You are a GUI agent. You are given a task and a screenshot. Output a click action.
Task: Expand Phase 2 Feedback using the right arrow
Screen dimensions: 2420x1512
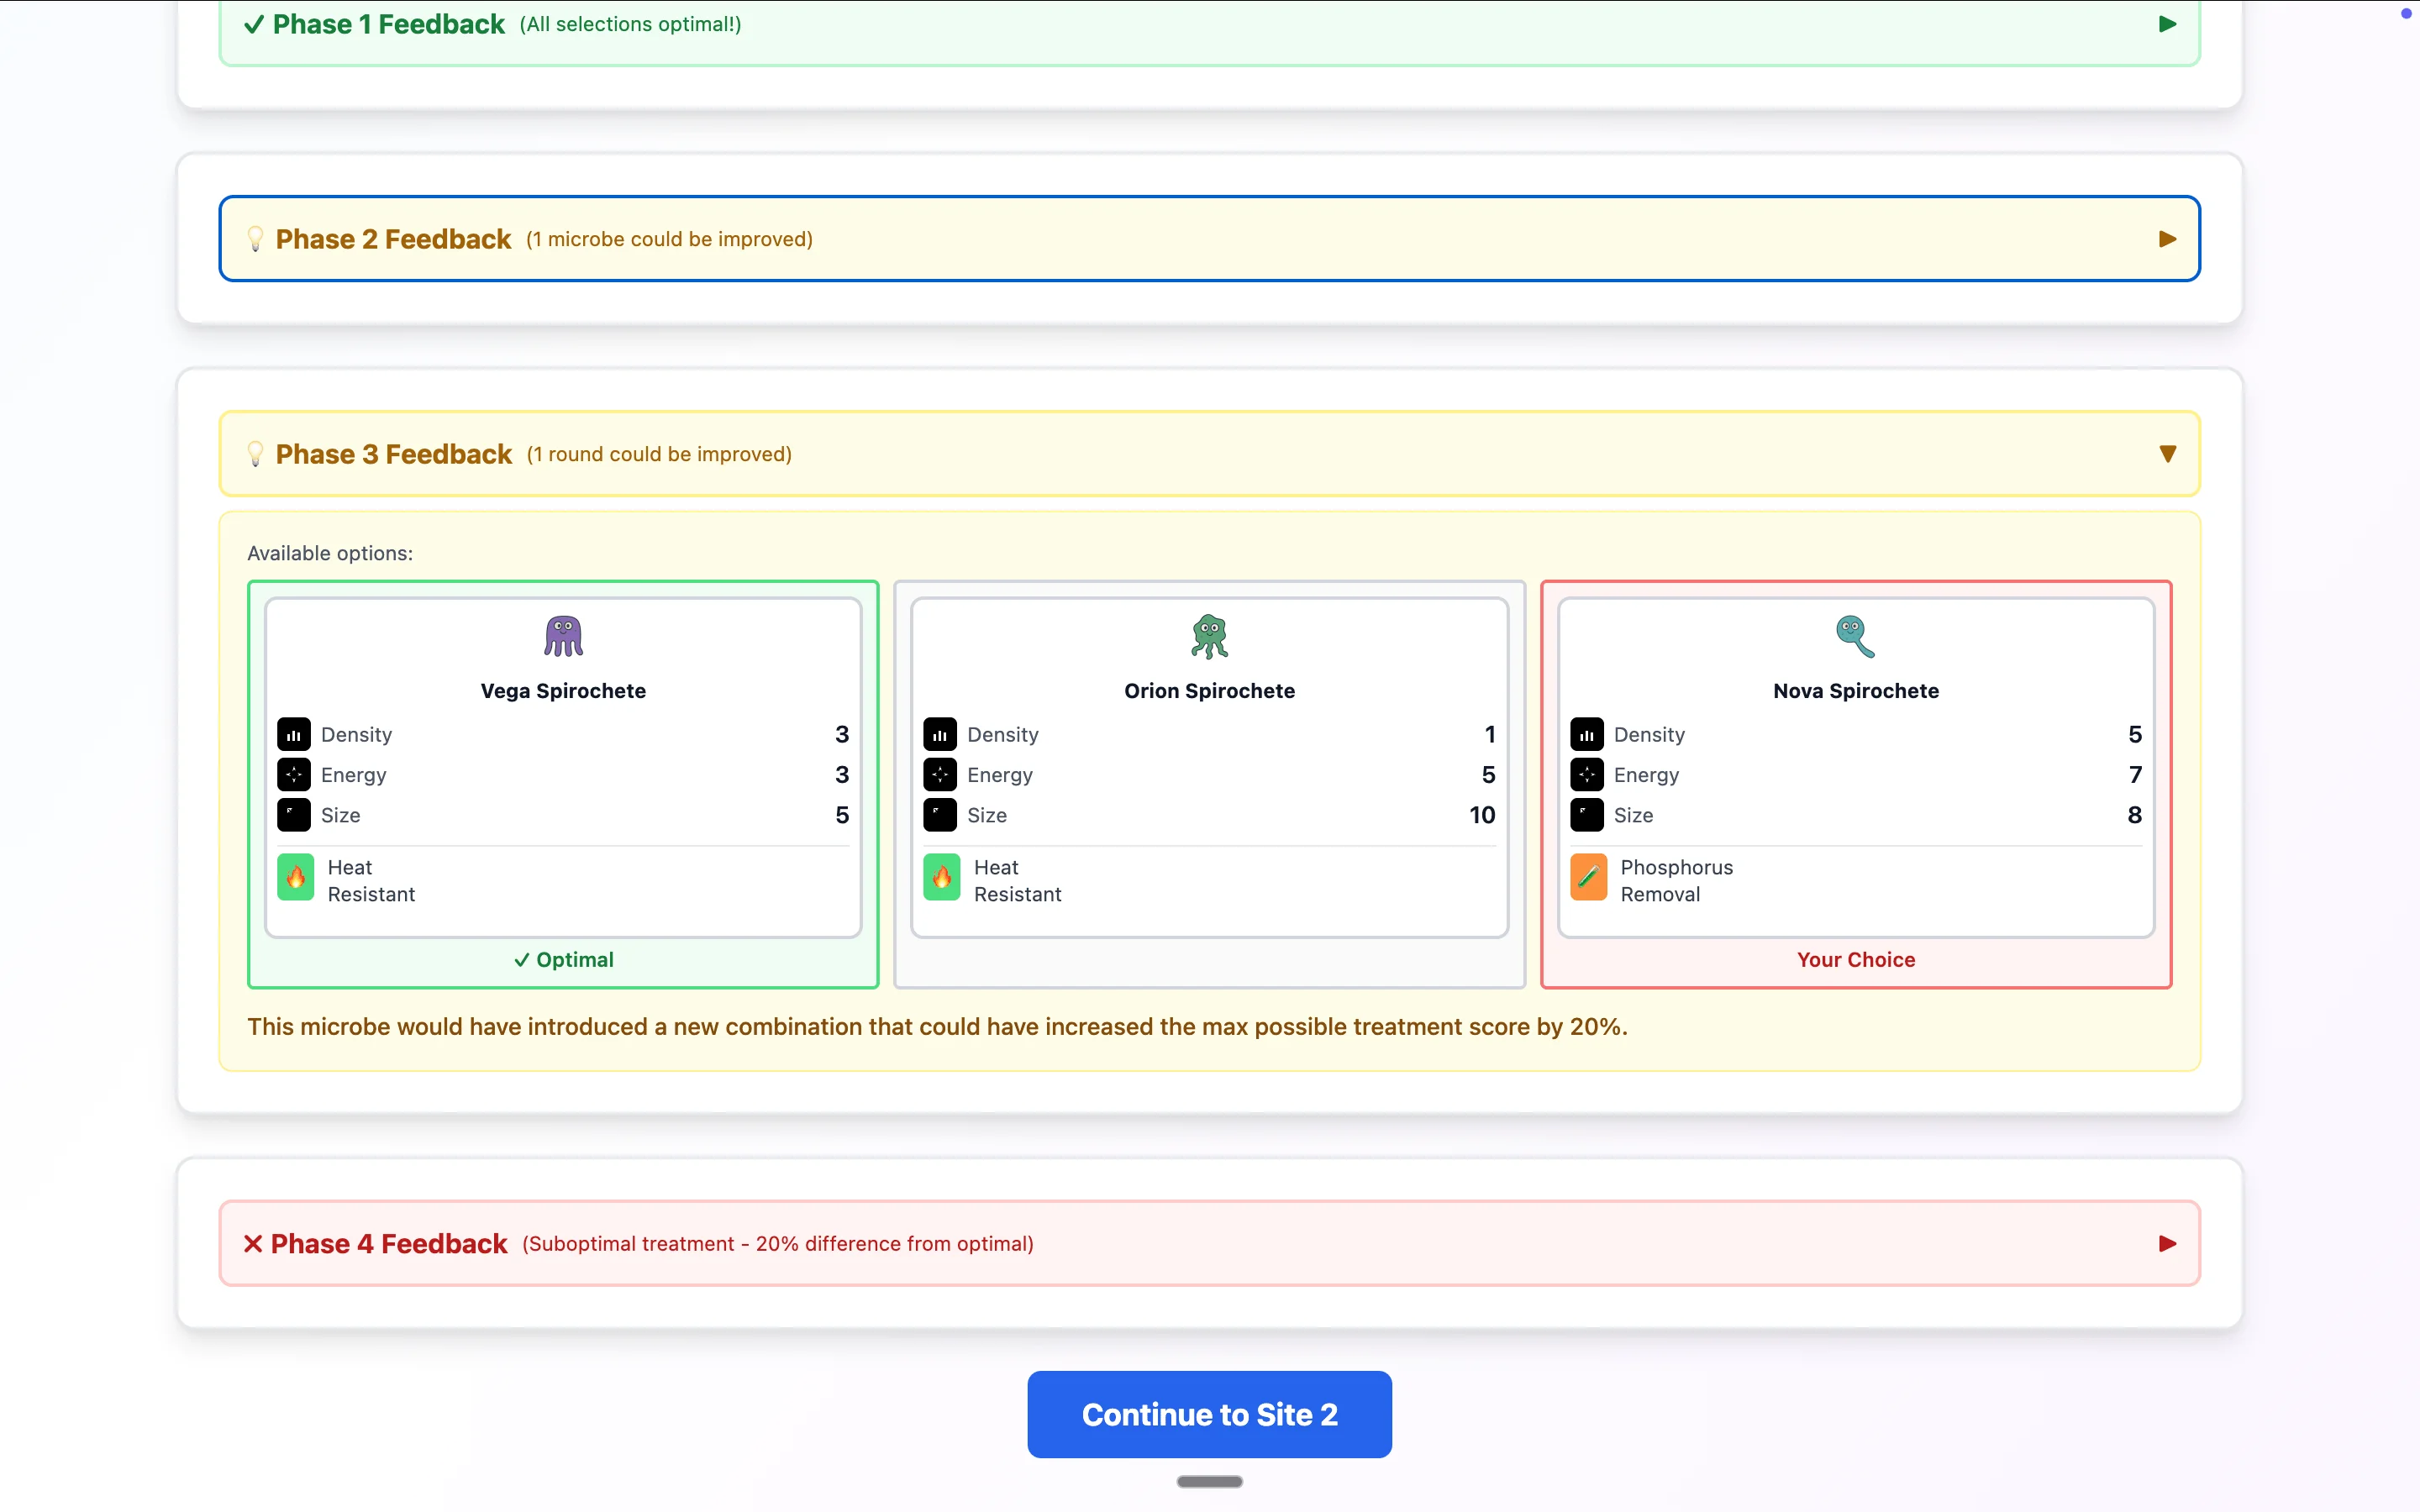coord(2167,239)
